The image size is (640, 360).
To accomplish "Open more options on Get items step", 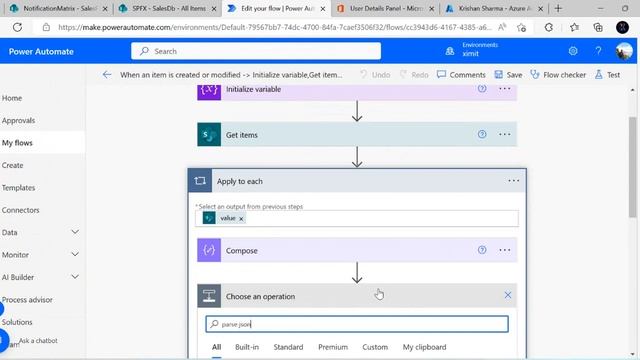I will (504, 134).
